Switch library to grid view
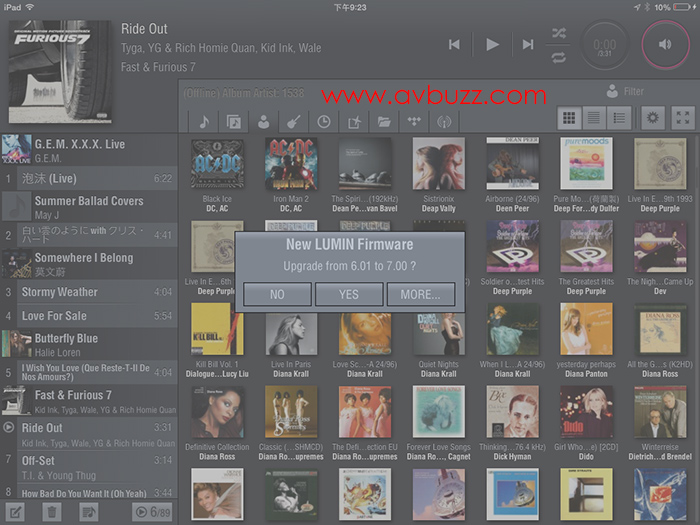The image size is (700, 525). (569, 118)
